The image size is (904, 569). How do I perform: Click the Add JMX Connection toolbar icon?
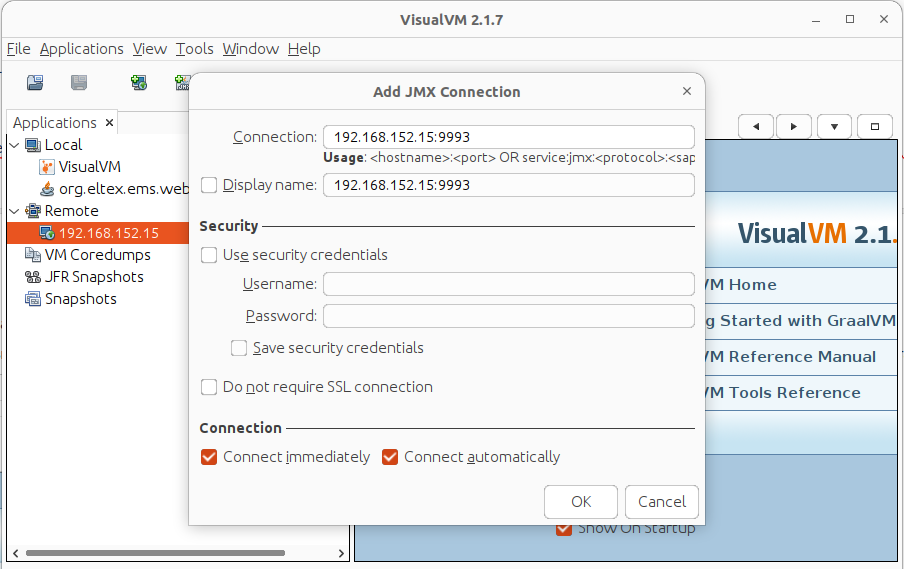tap(182, 83)
